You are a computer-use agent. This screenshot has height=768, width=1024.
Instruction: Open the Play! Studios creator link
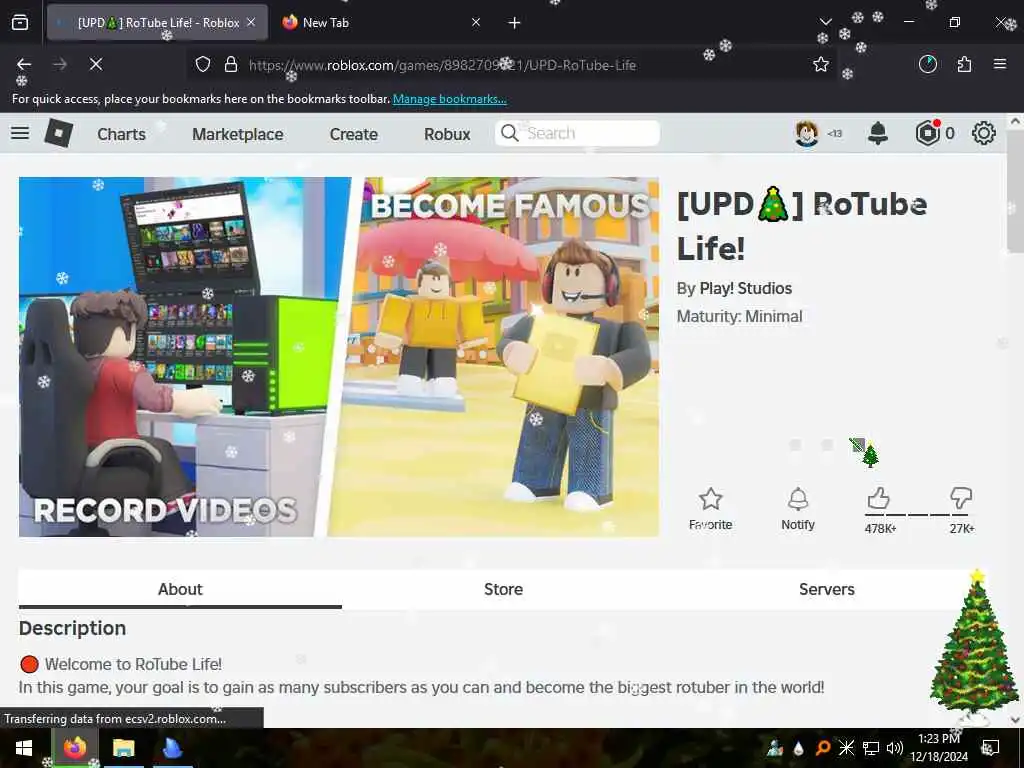746,289
